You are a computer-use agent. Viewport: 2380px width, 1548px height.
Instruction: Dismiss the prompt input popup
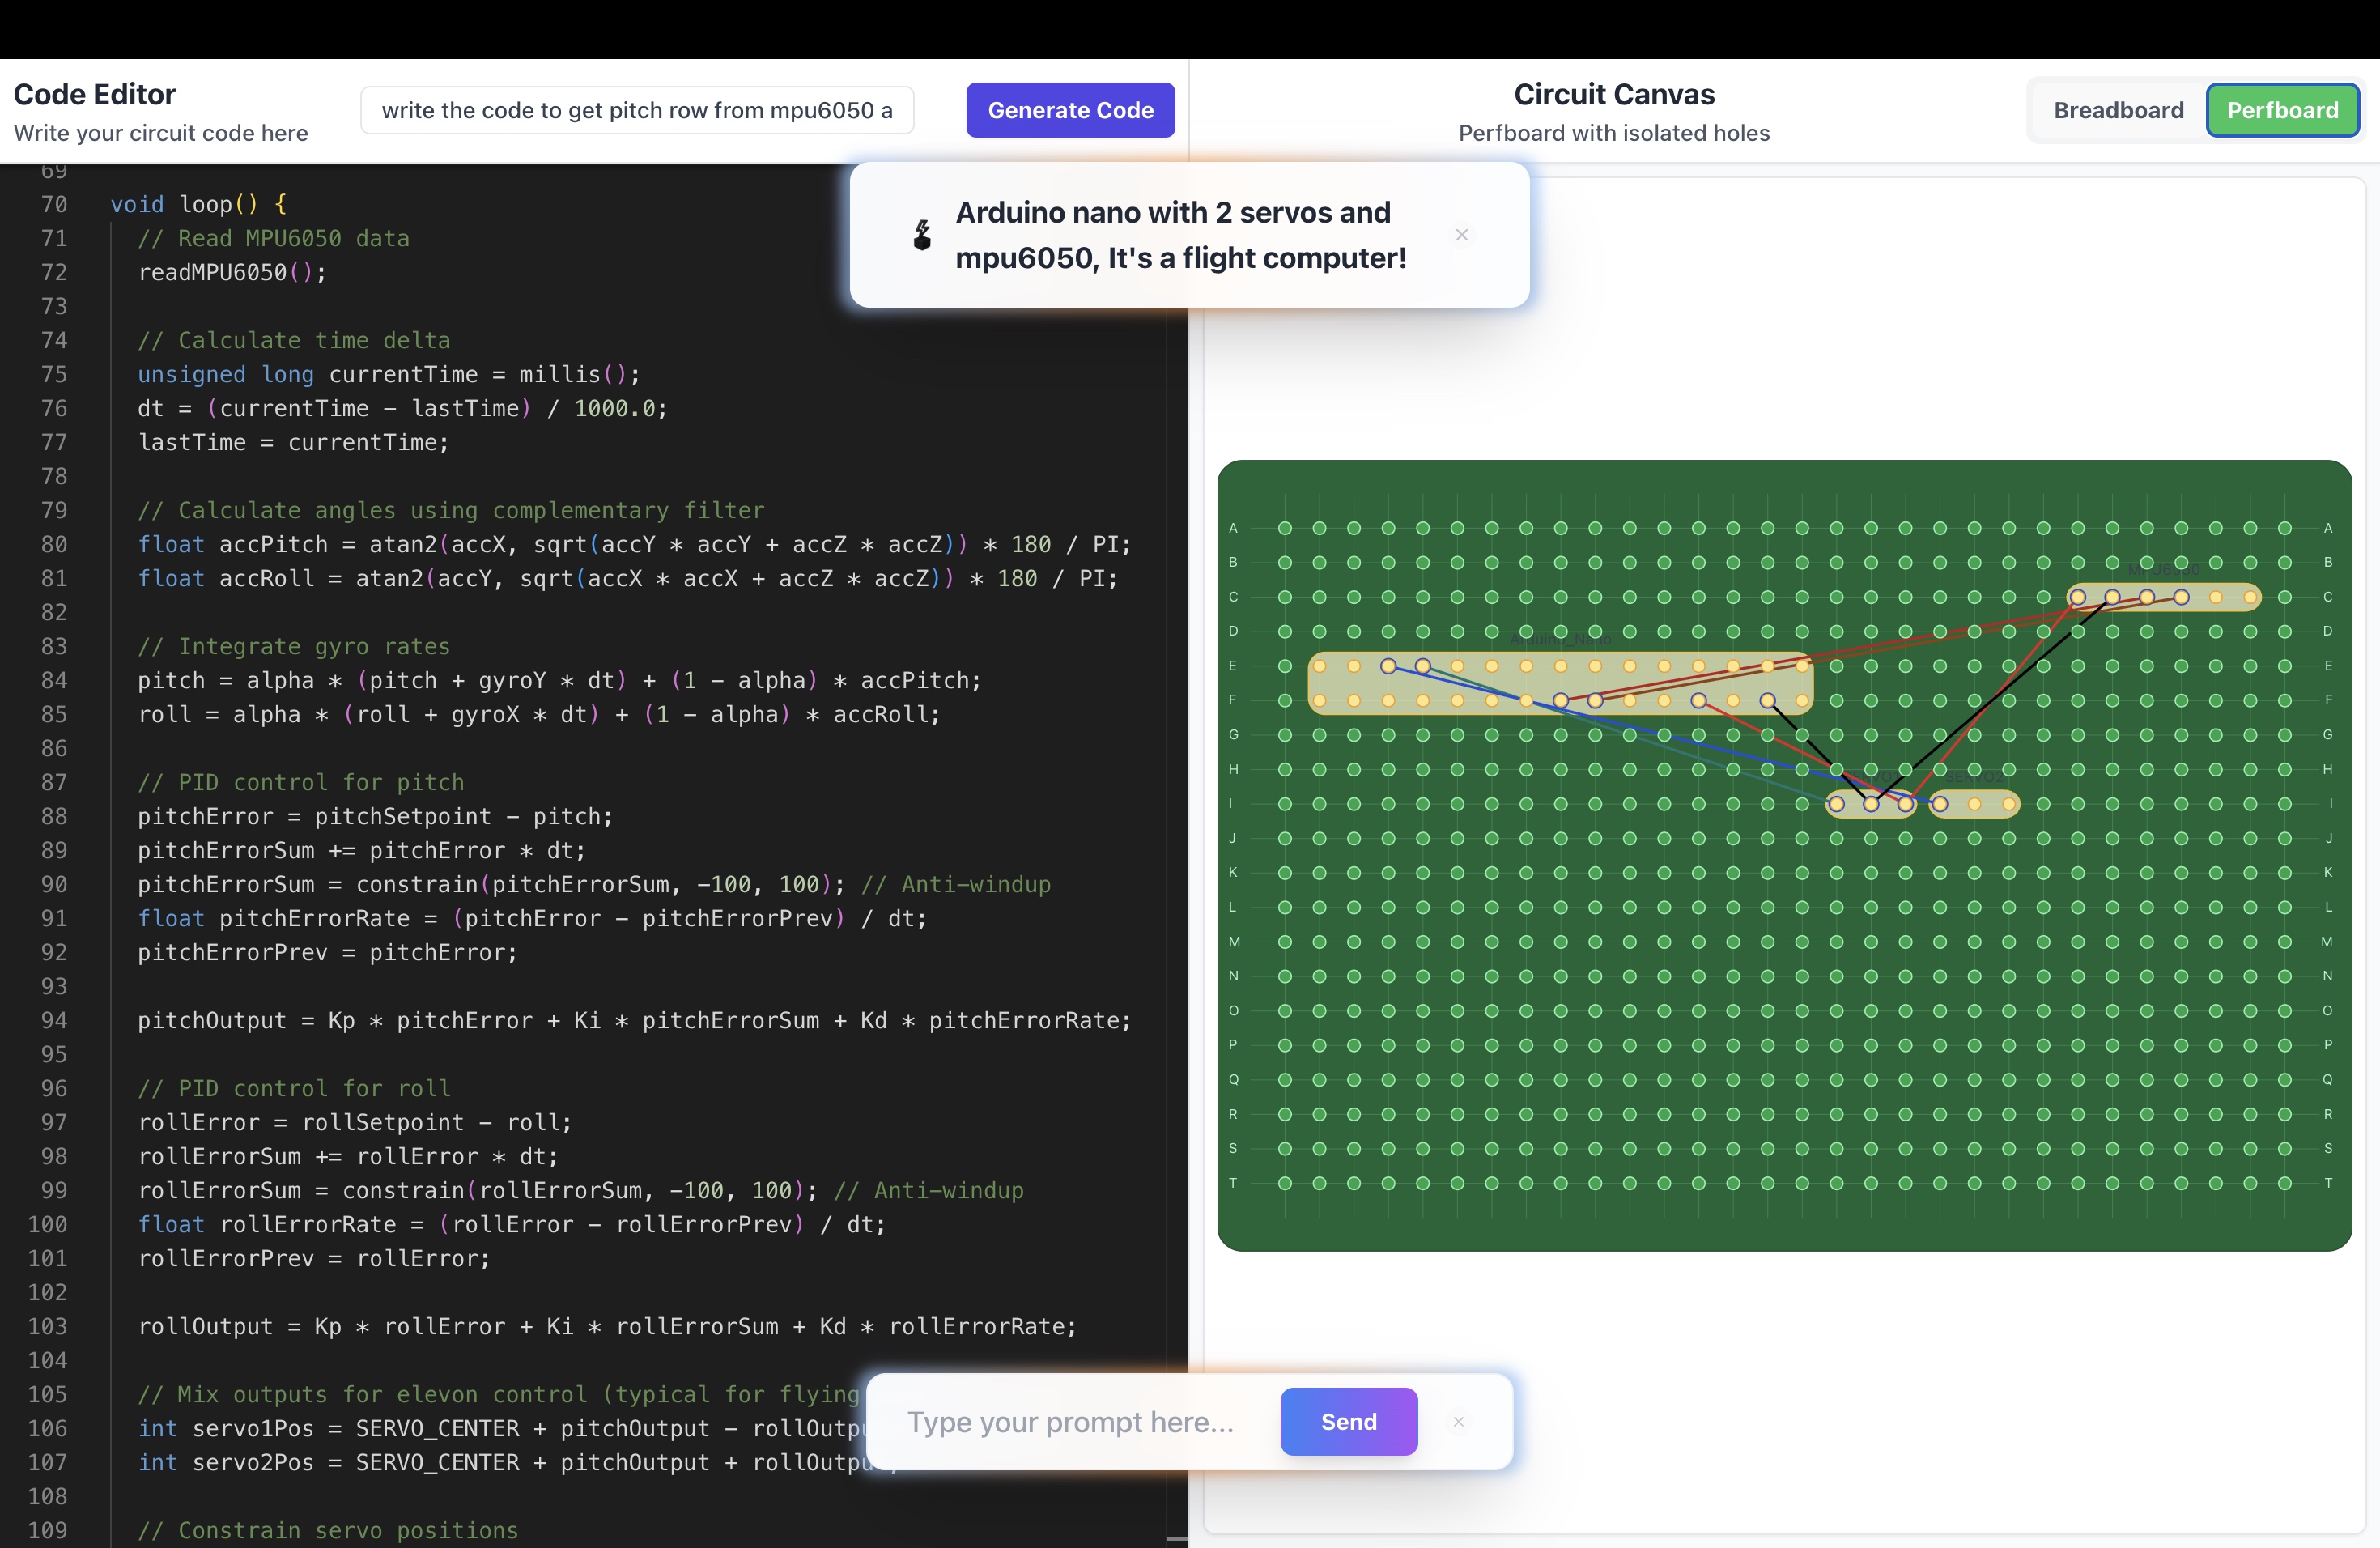click(1458, 1421)
